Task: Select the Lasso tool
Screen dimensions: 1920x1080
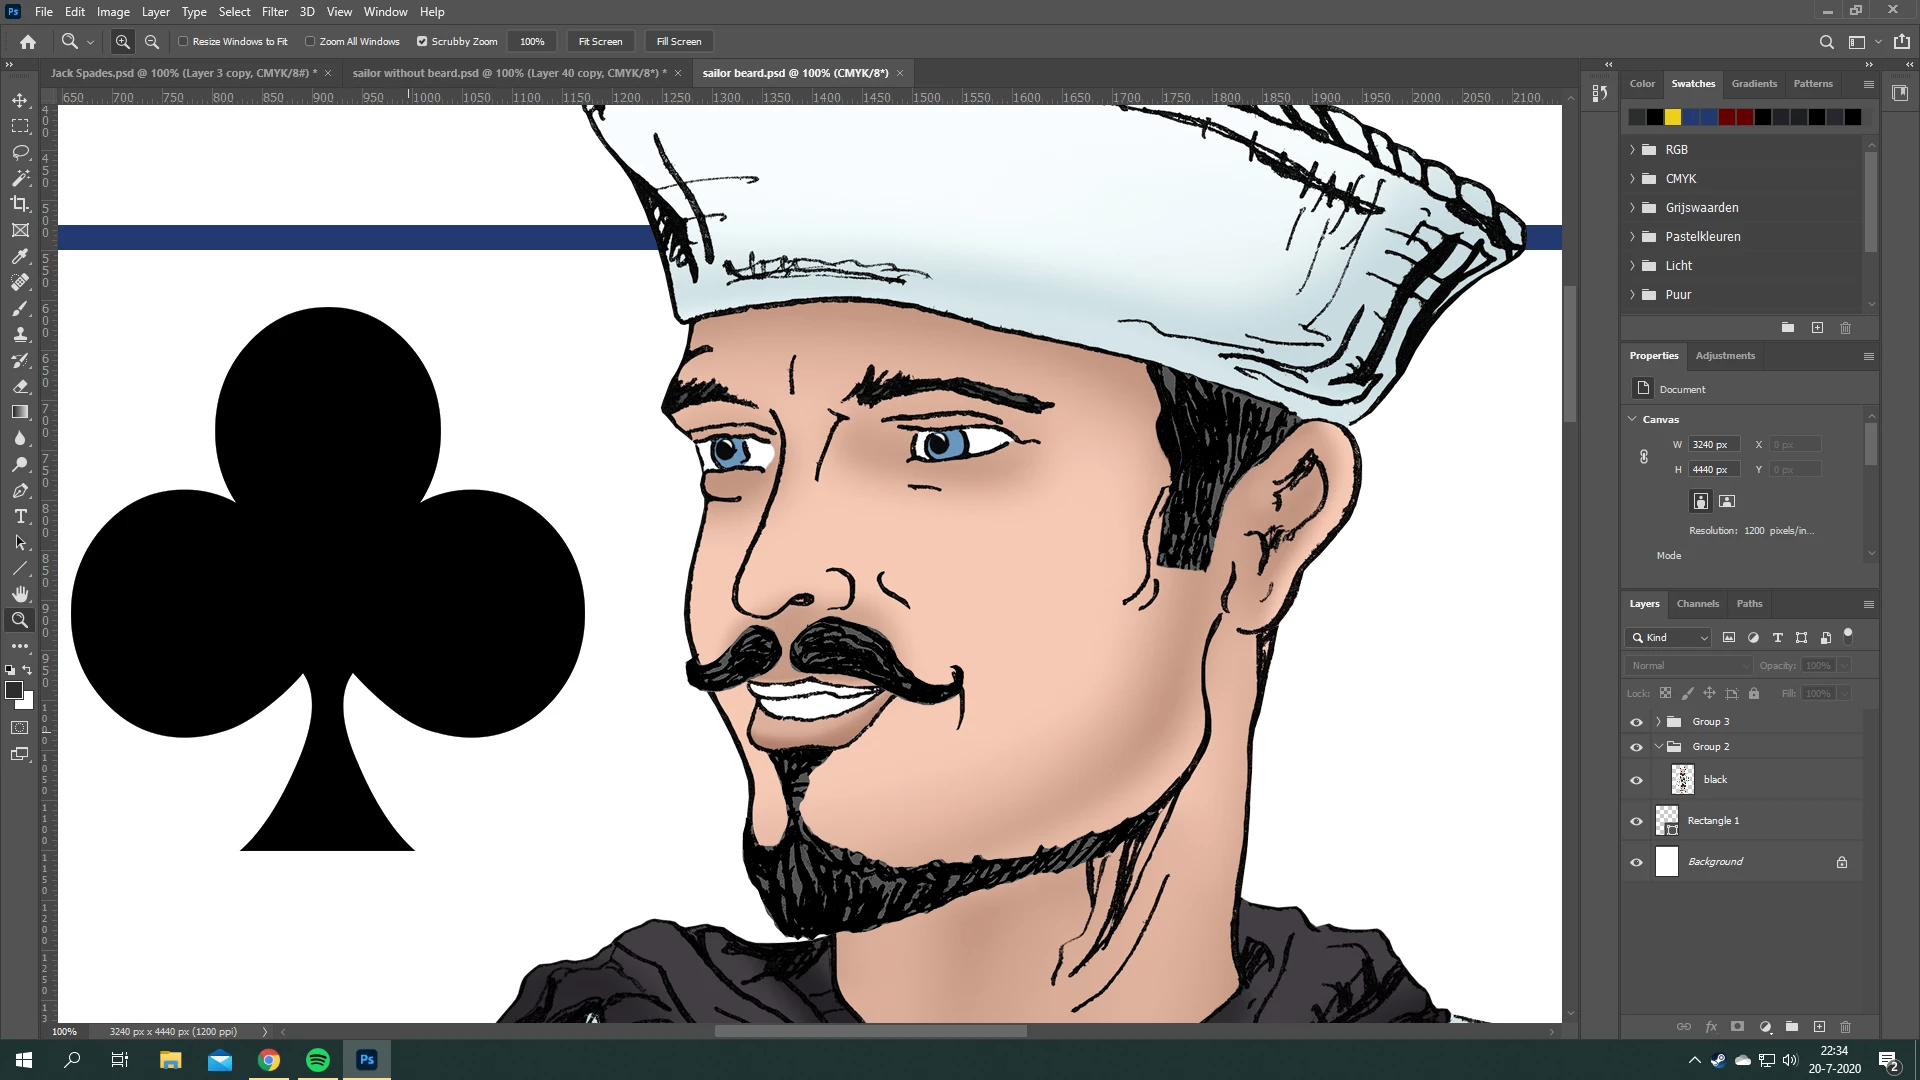Action: click(x=20, y=152)
